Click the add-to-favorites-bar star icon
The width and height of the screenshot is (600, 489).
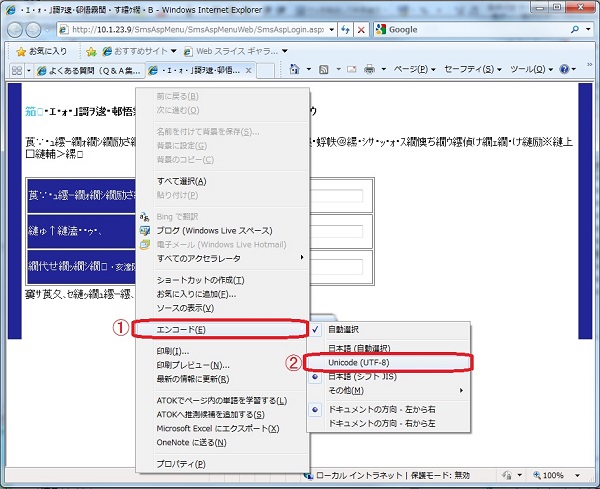coord(91,51)
